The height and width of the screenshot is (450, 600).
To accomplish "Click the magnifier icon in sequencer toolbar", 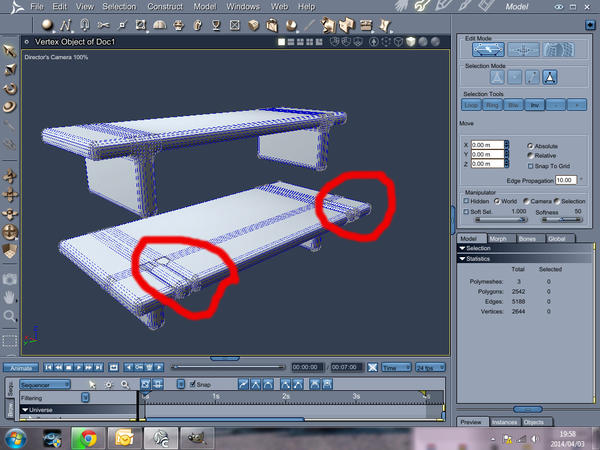I will click(x=125, y=384).
